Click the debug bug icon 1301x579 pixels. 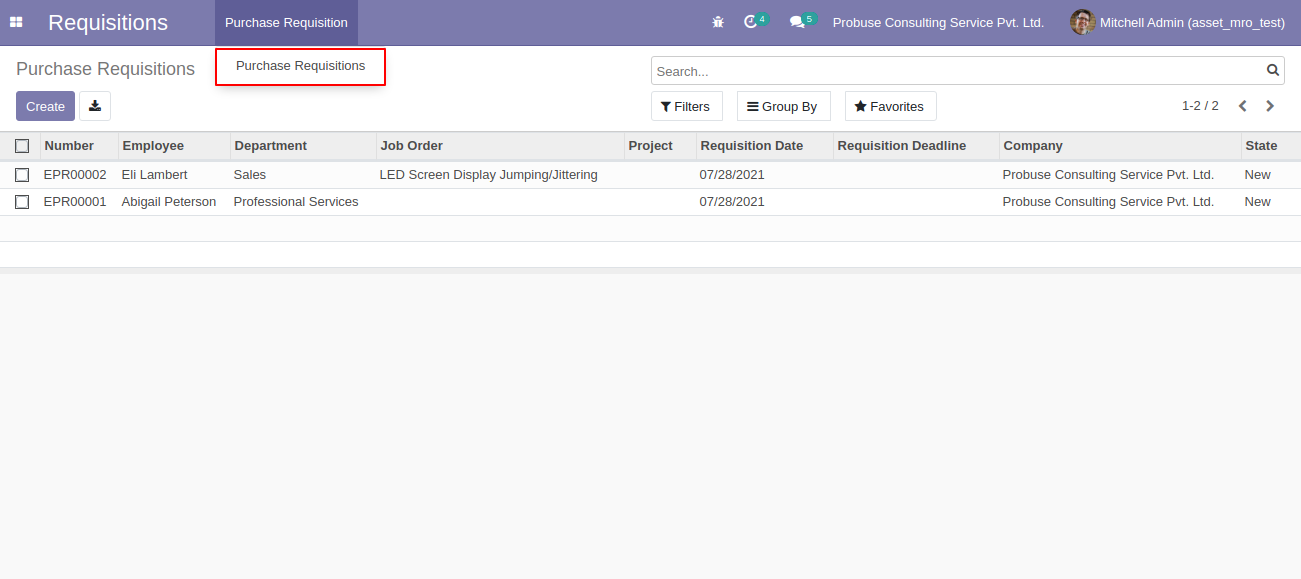tap(718, 22)
